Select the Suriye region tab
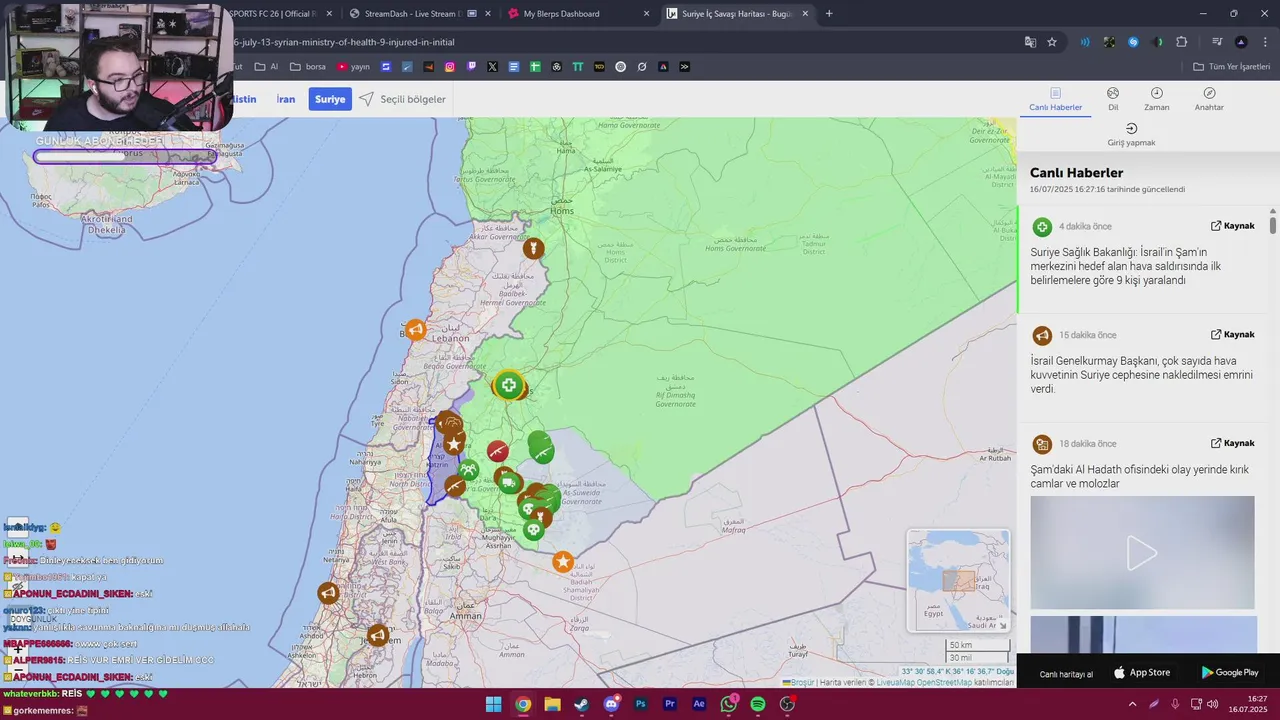The image size is (1280, 720). pos(330,99)
